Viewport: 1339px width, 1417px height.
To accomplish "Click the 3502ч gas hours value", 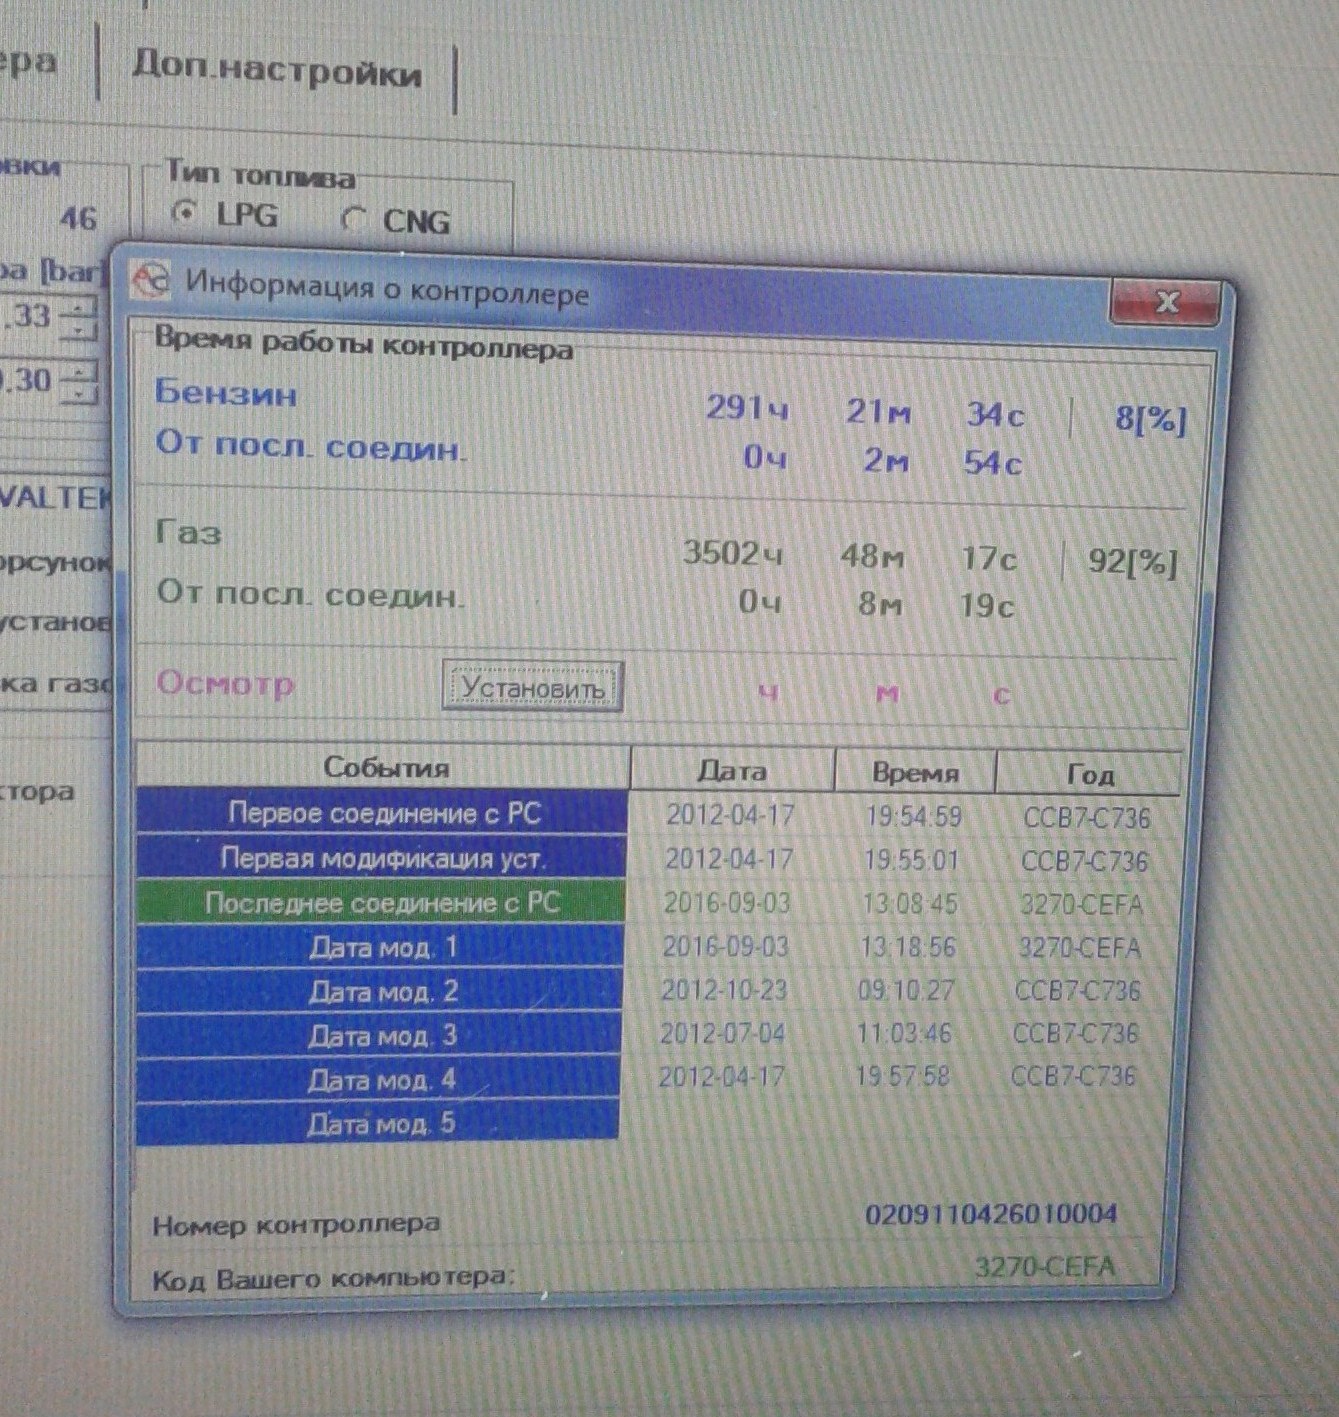I will pos(733,552).
